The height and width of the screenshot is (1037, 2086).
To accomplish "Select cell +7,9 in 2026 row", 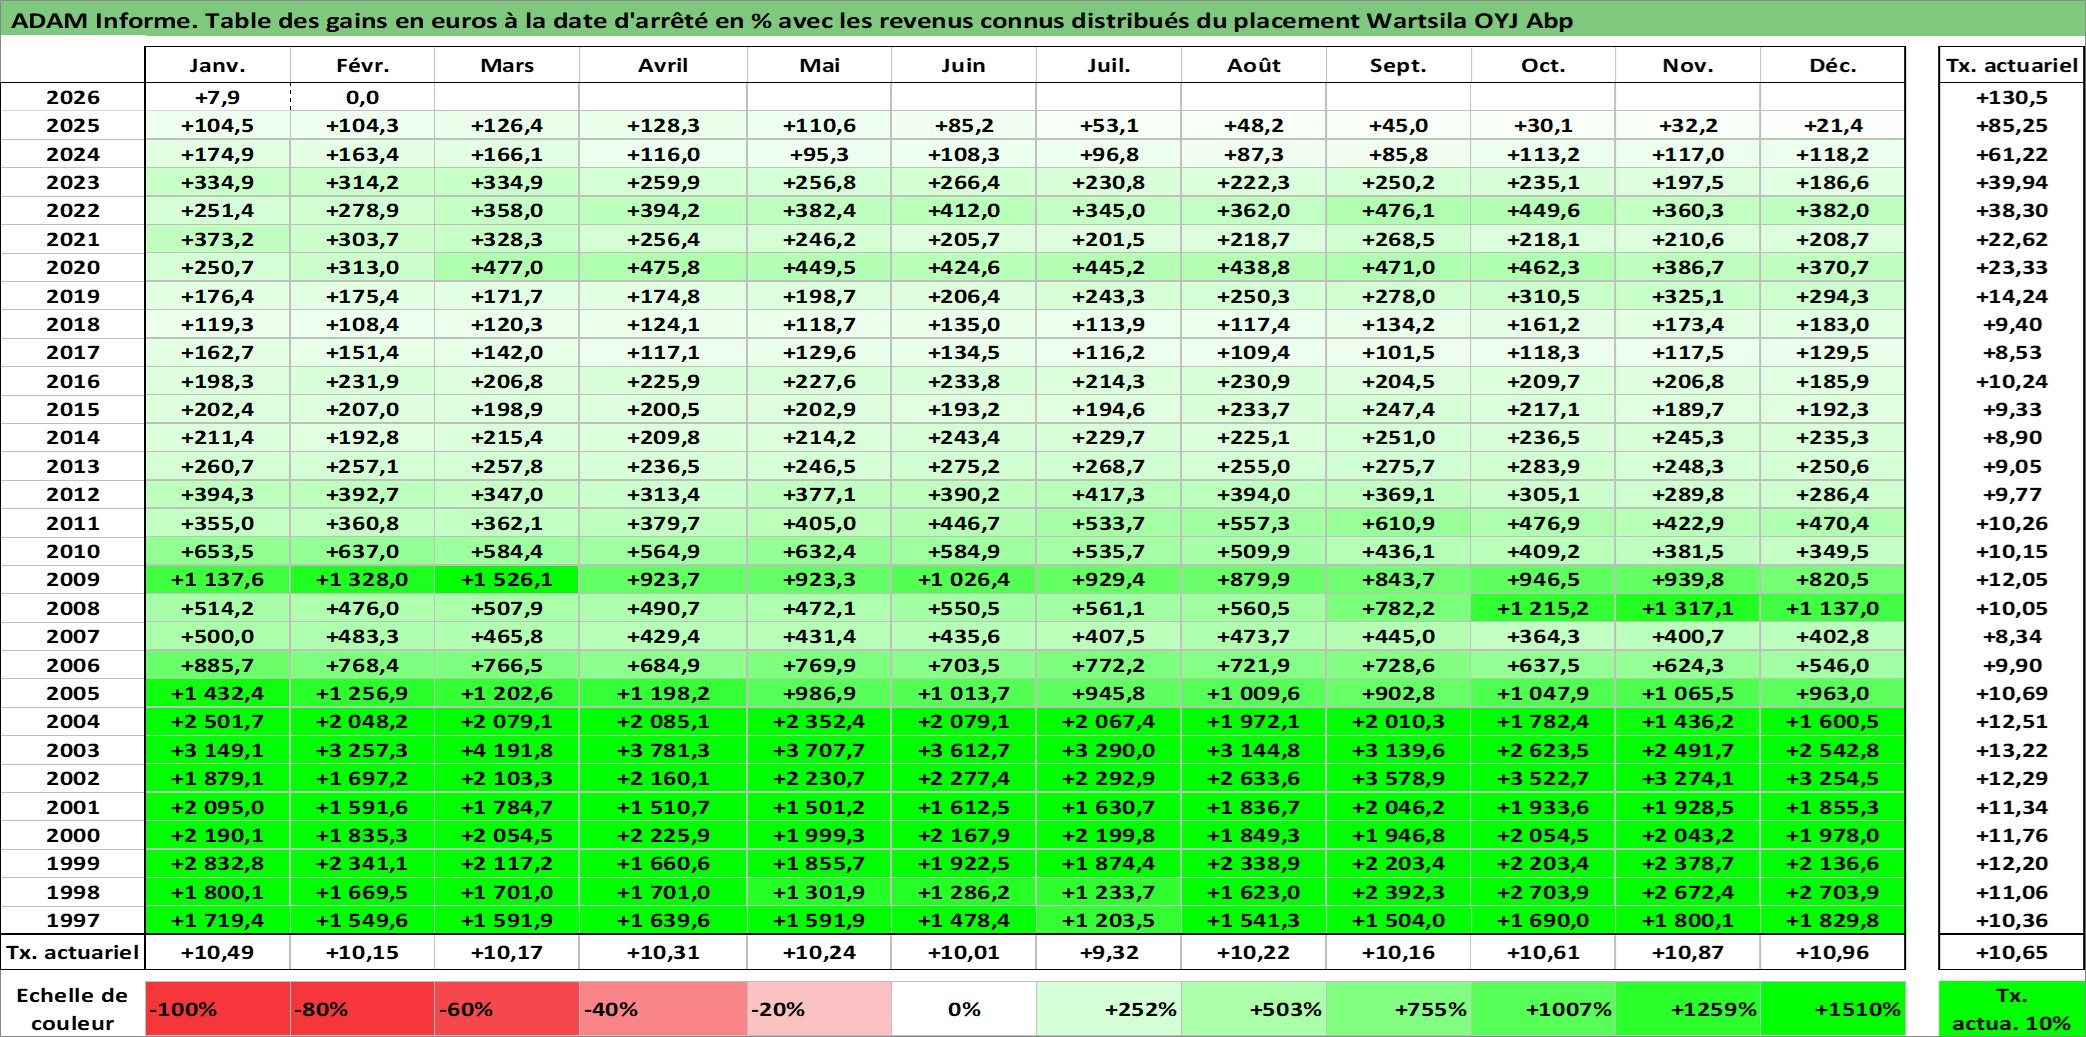I will 218,97.
